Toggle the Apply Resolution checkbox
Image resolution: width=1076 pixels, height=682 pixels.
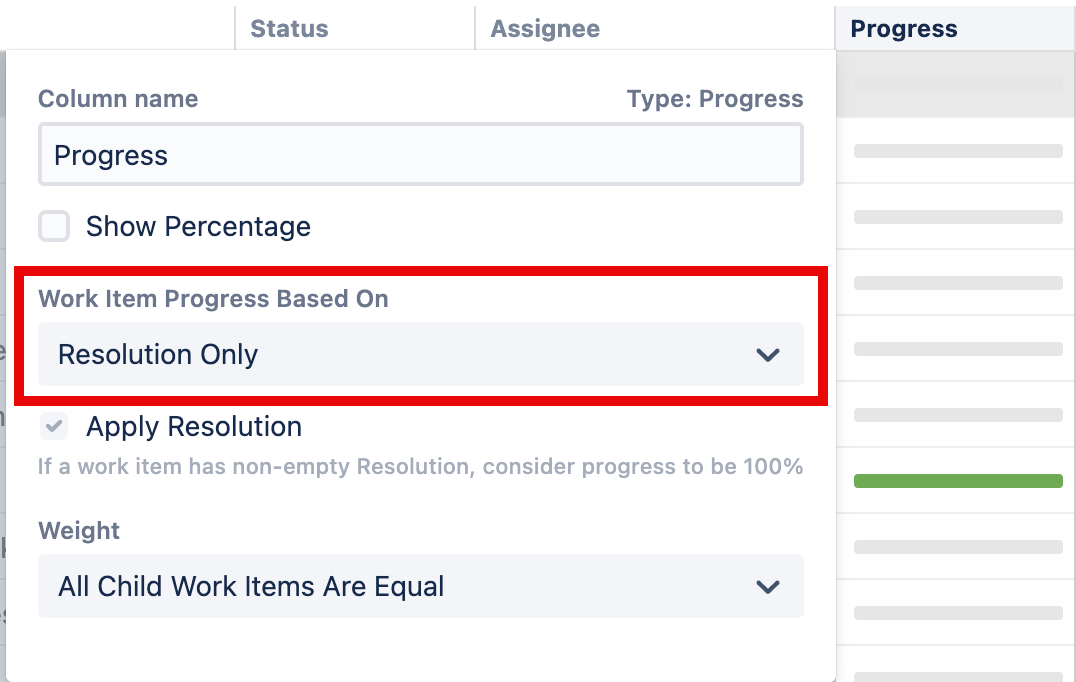(x=54, y=427)
